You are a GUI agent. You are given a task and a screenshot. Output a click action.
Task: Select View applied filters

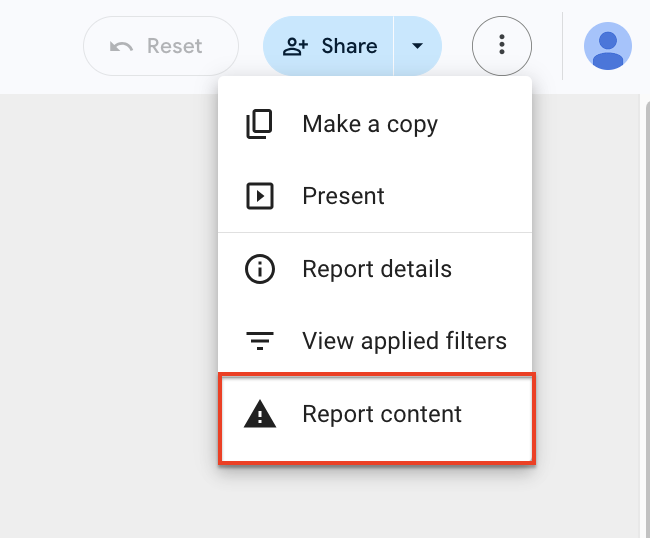coord(375,341)
